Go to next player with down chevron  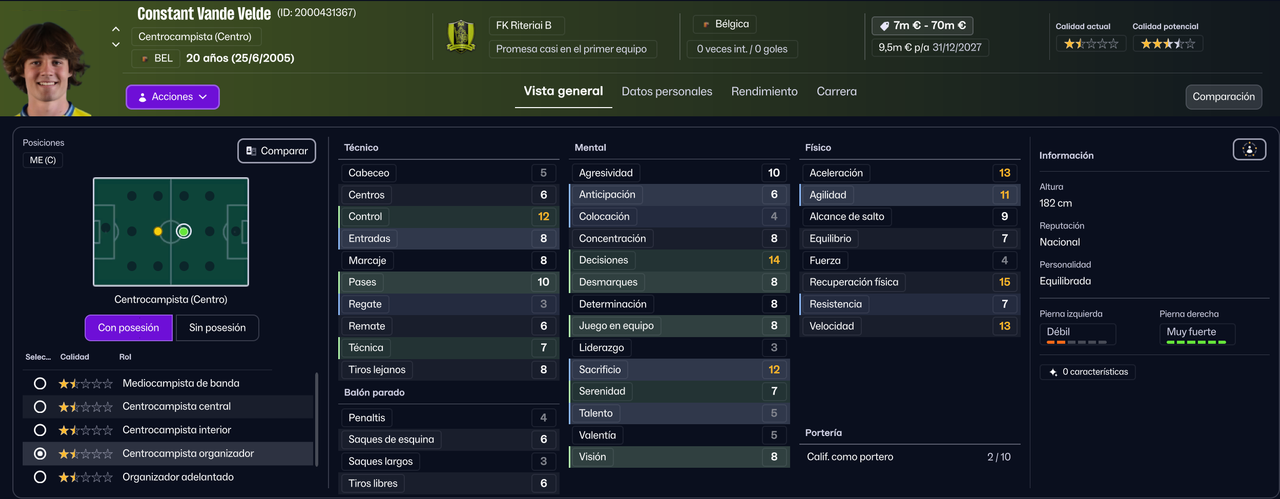(x=116, y=43)
